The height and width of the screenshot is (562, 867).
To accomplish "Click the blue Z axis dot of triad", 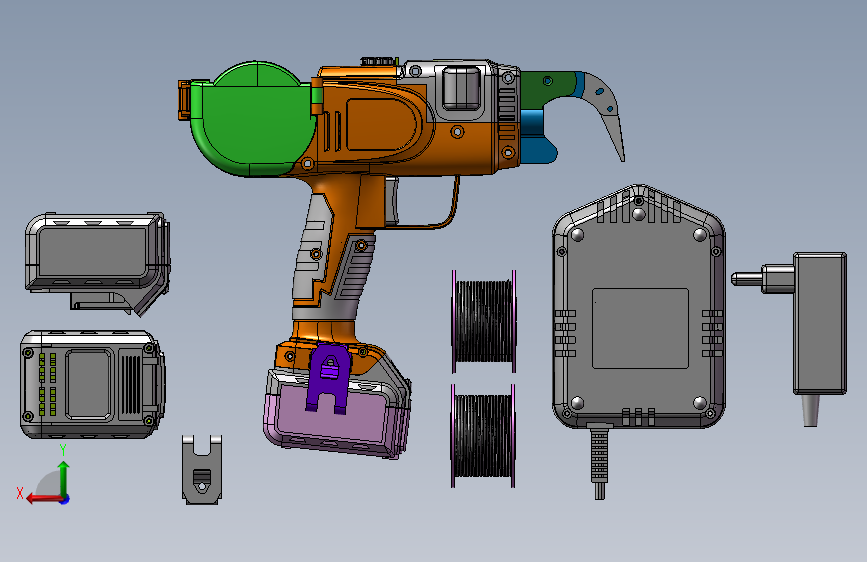I will click(65, 499).
